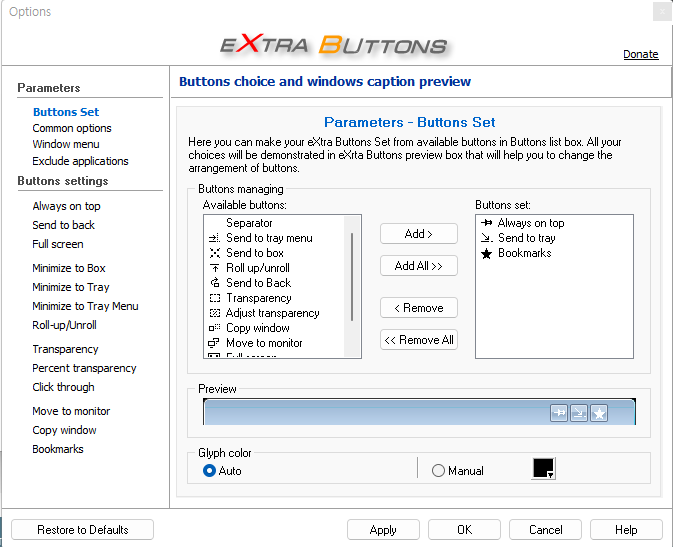Click the Bookmarks star button in preview caption
This screenshot has width=673, height=547.
(x=599, y=413)
